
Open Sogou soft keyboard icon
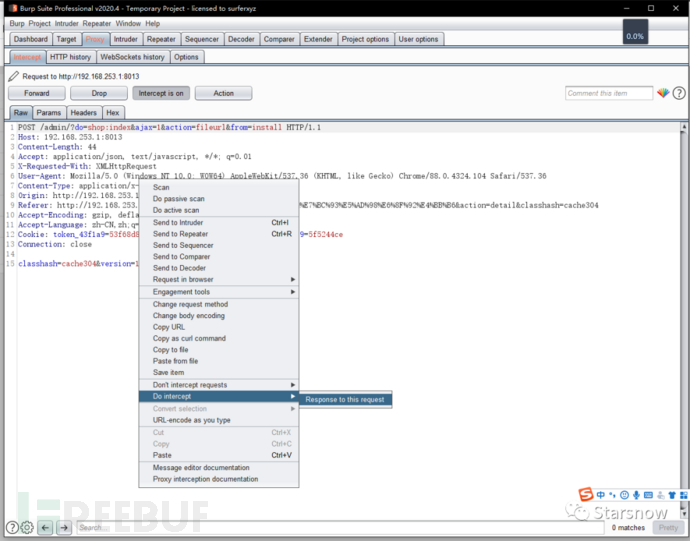pos(648,495)
